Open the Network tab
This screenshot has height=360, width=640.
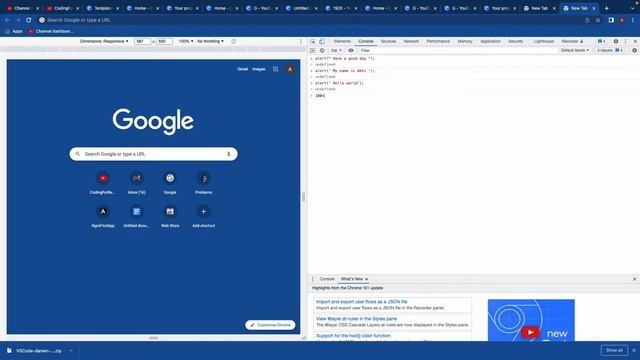pyautogui.click(x=411, y=41)
